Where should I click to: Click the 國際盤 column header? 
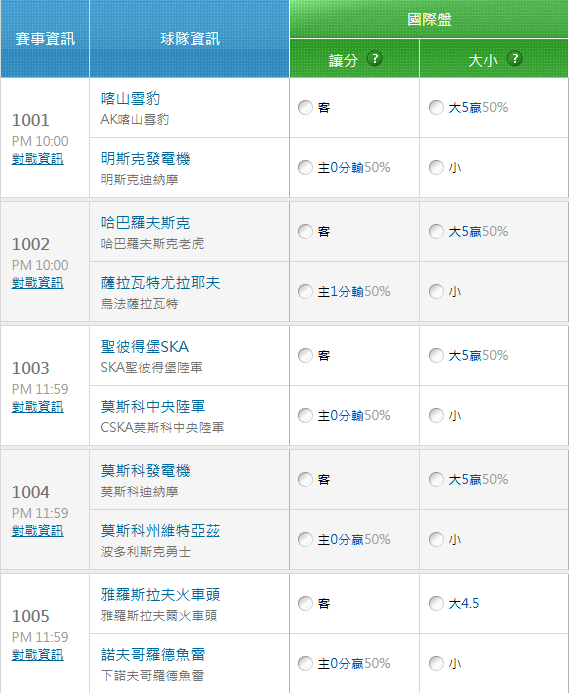coord(429,19)
